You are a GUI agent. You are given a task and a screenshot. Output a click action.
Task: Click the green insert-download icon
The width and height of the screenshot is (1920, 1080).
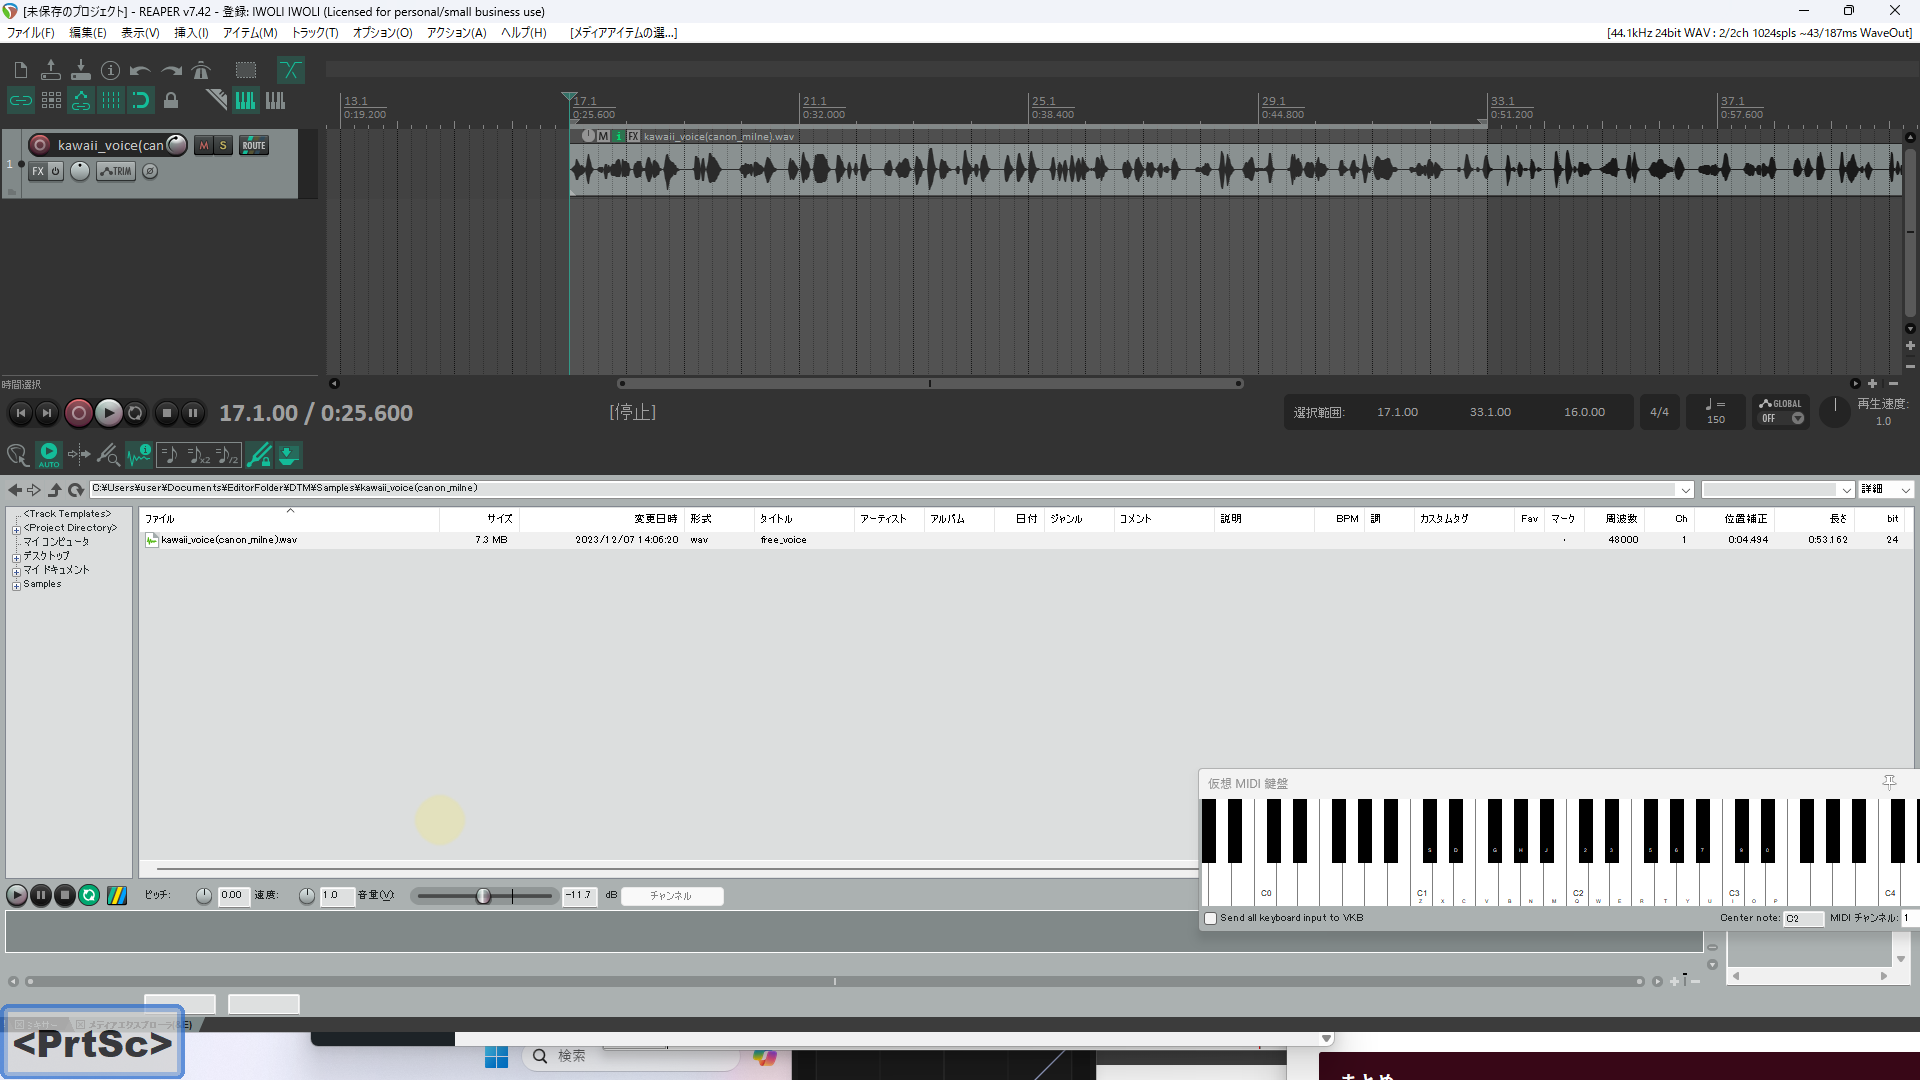point(288,456)
